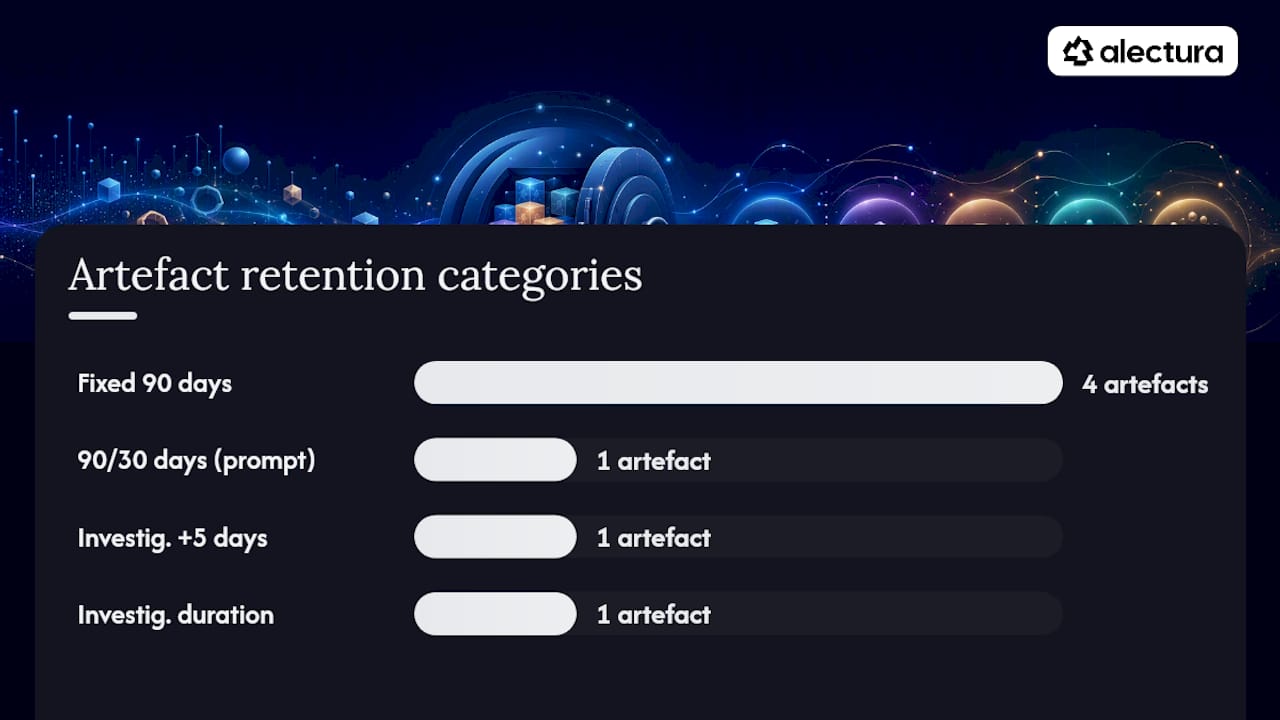Click the Fixed 90 days label
The width and height of the screenshot is (1280, 720).
(155, 383)
